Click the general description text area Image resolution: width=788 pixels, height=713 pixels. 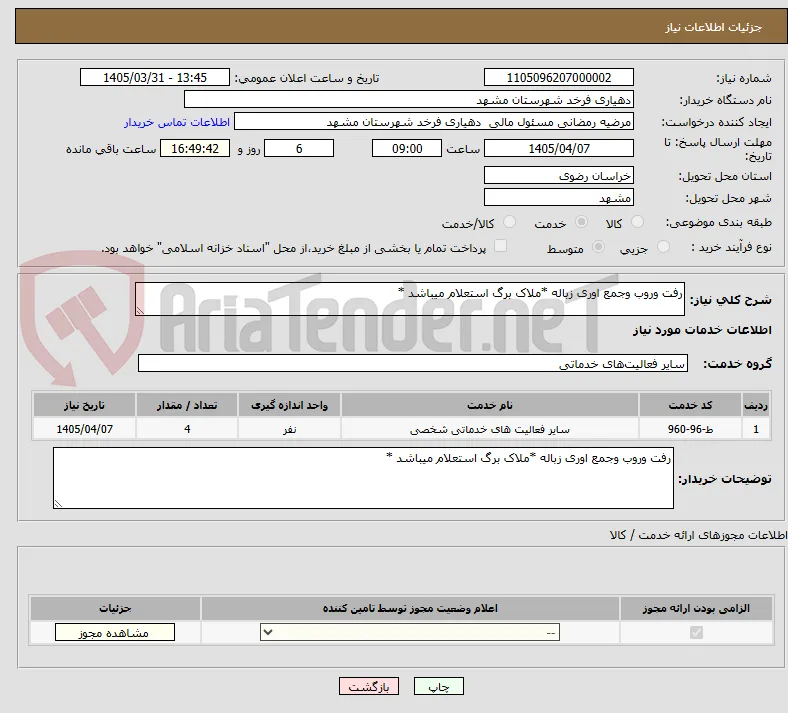(410, 299)
